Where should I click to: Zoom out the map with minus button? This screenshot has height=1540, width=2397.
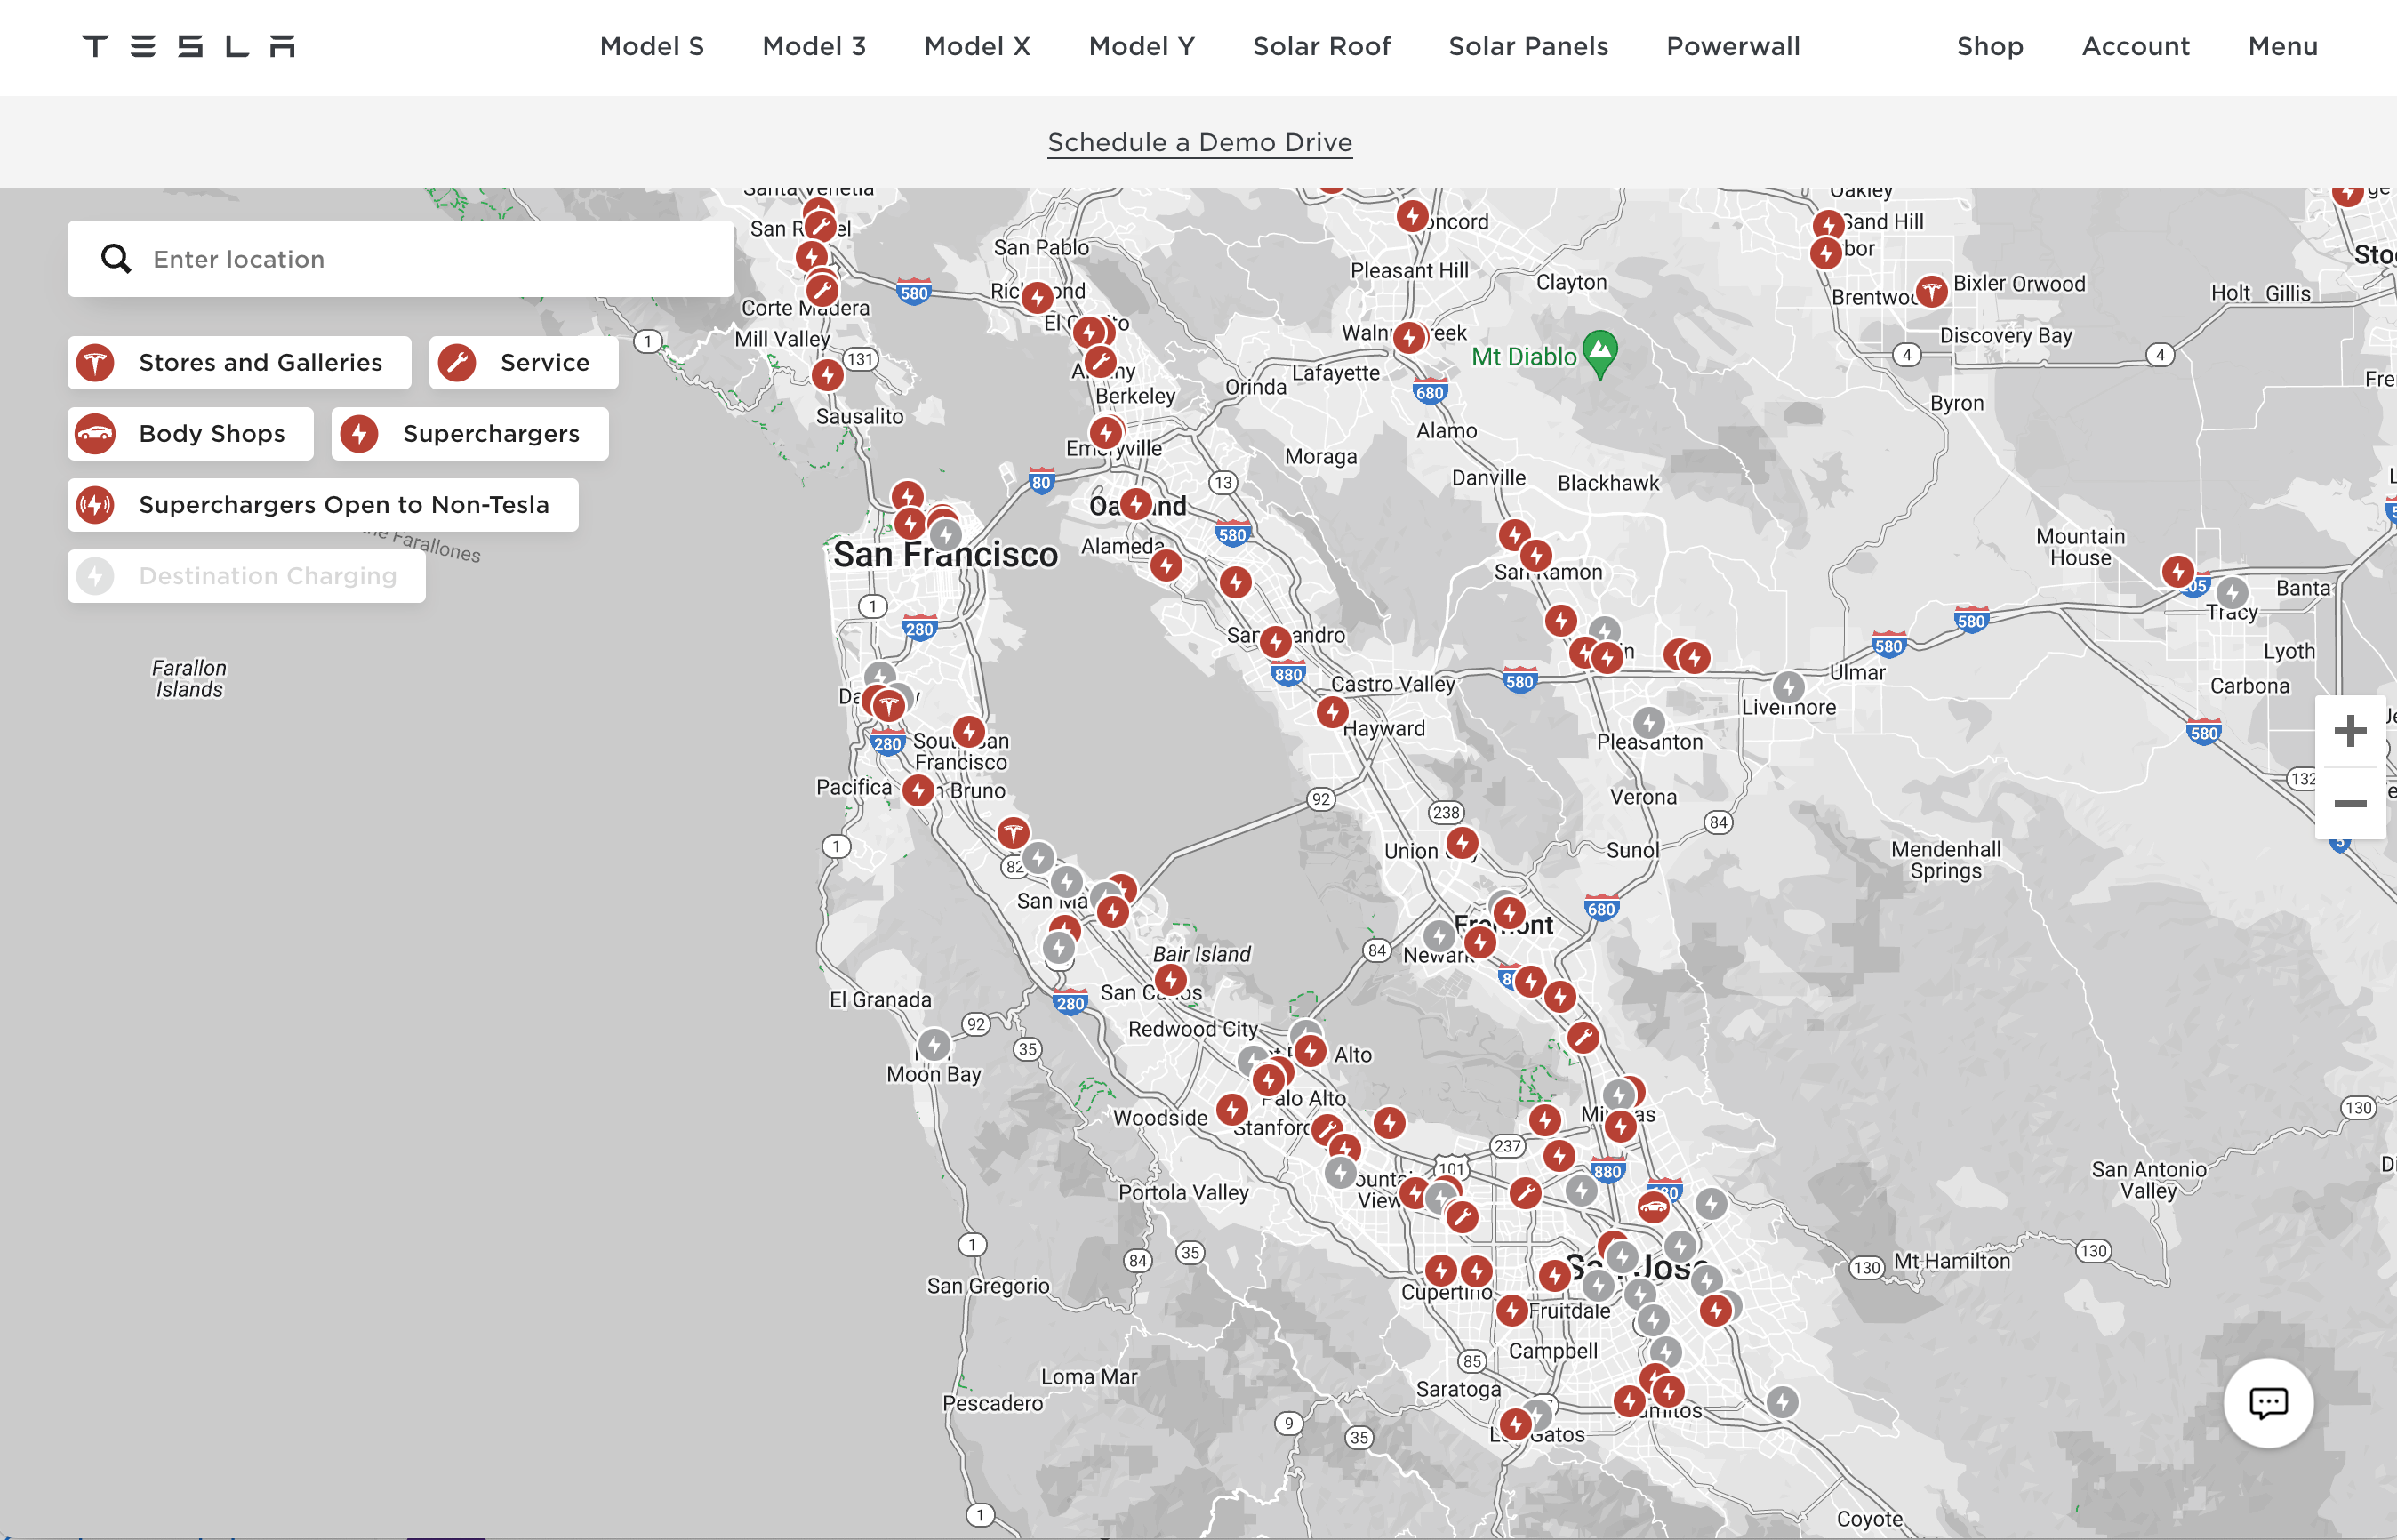tap(2350, 803)
